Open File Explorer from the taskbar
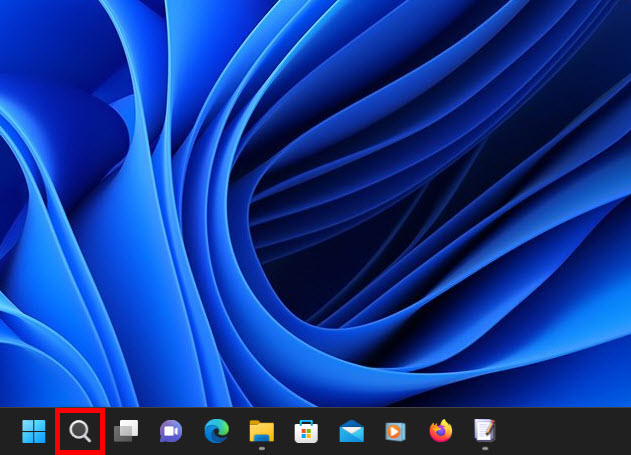This screenshot has width=631, height=455. tap(261, 431)
